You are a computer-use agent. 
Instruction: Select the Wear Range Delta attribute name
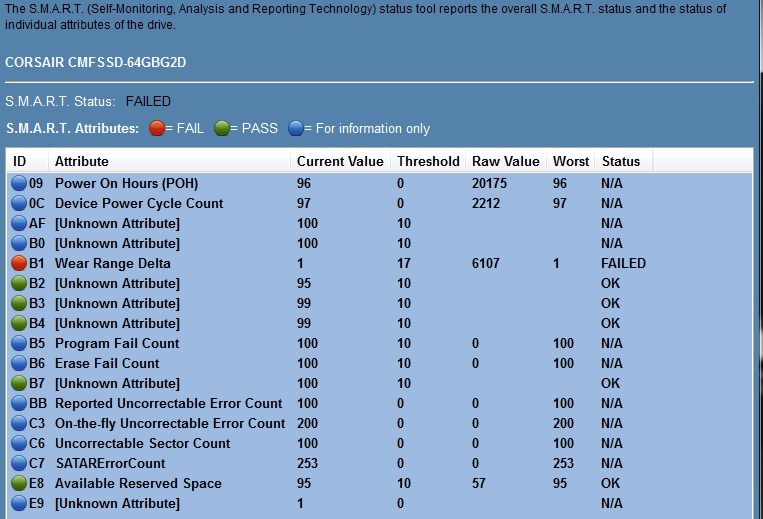[x=113, y=263]
